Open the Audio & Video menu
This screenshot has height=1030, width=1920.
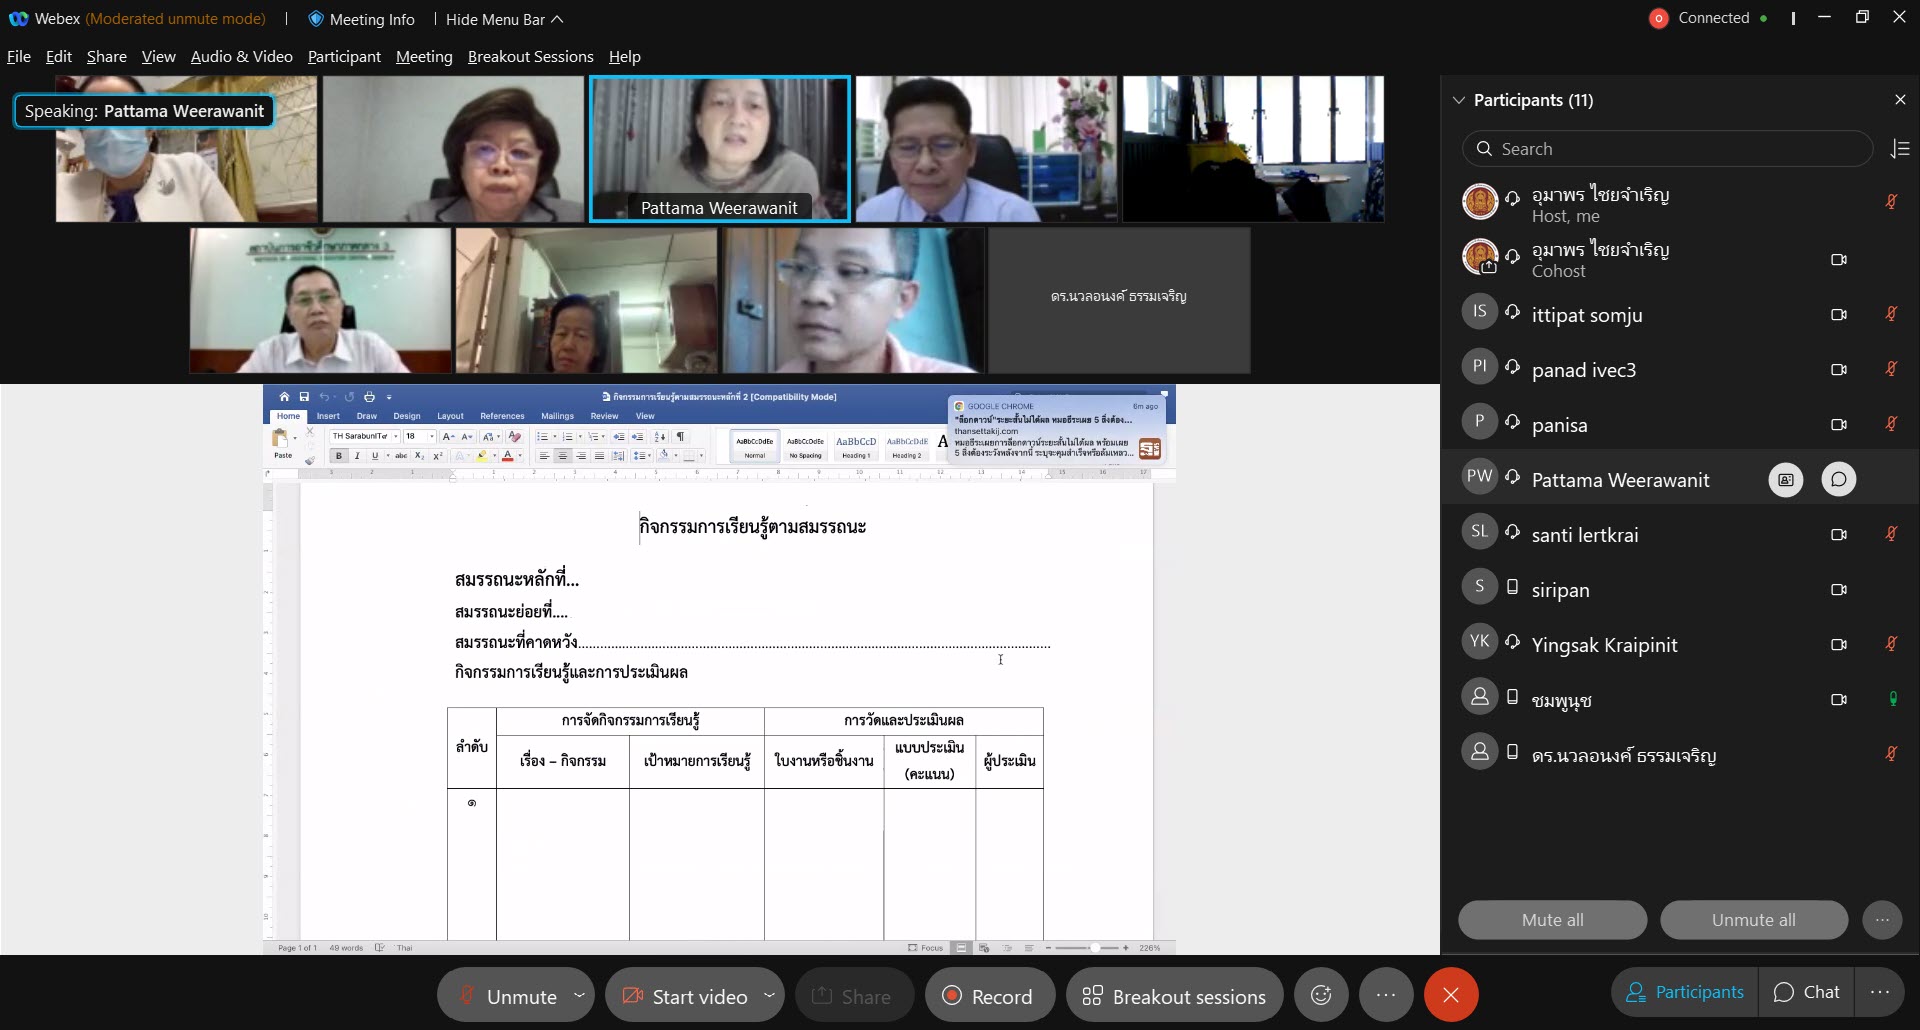(241, 57)
